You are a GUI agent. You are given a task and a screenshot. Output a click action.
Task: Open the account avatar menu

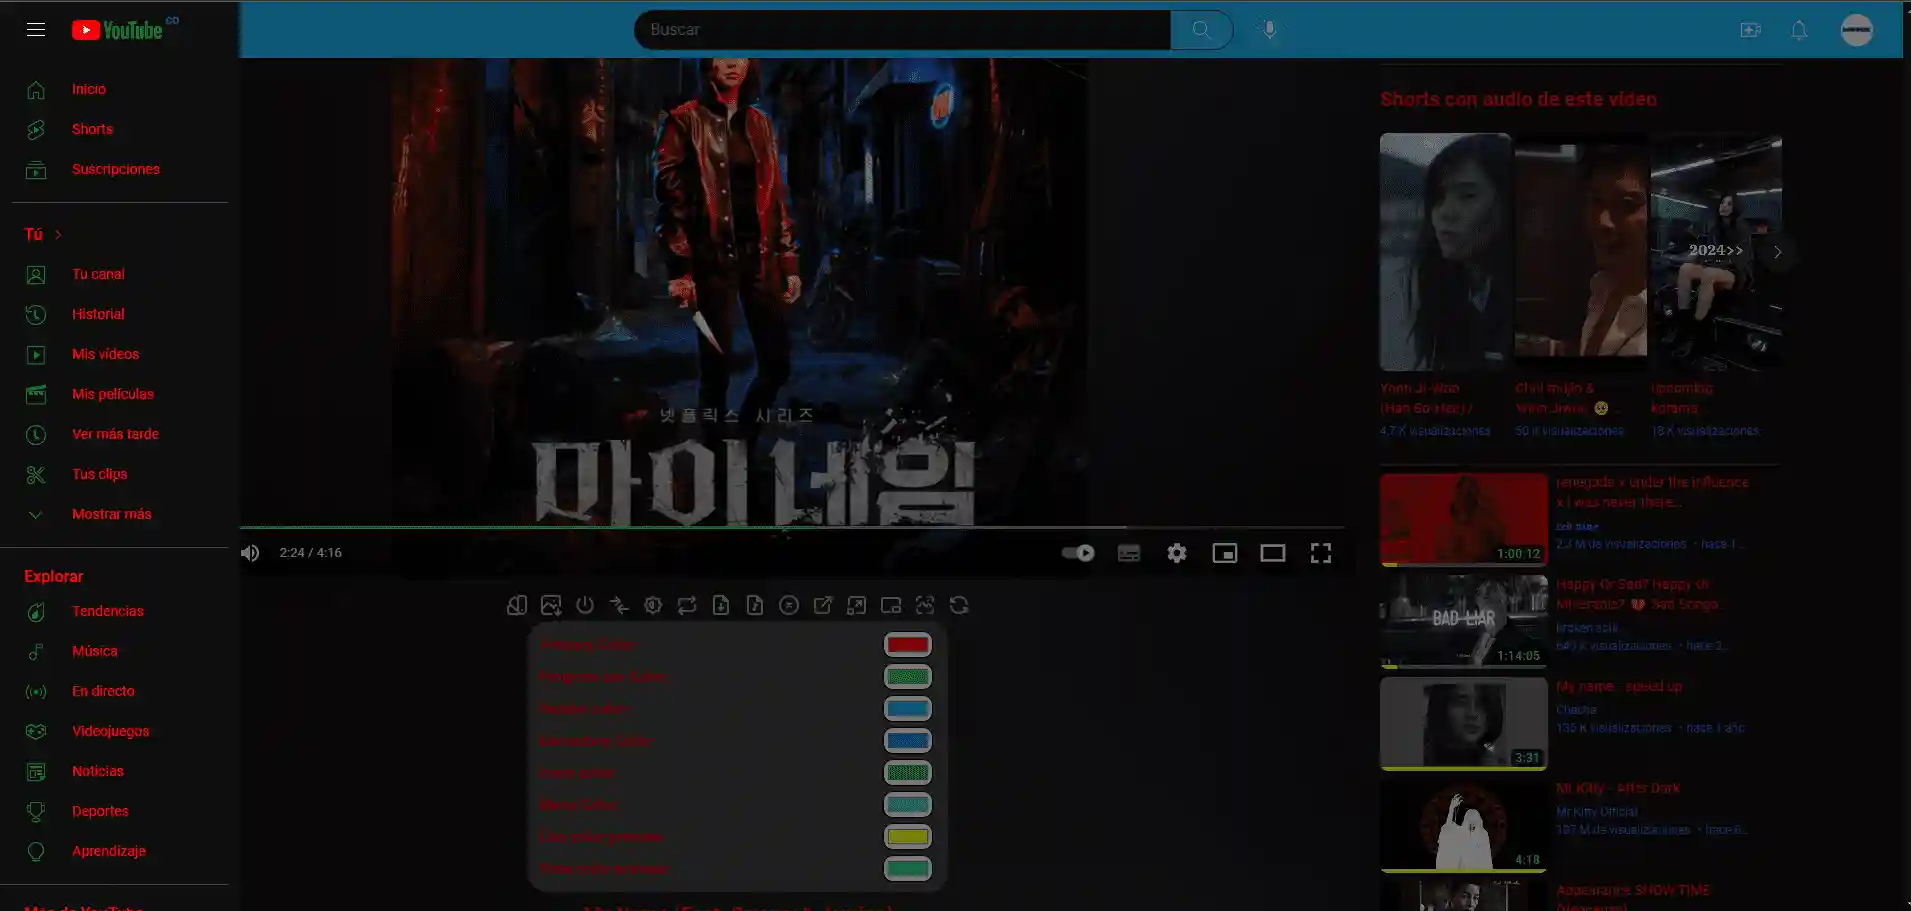click(1857, 30)
